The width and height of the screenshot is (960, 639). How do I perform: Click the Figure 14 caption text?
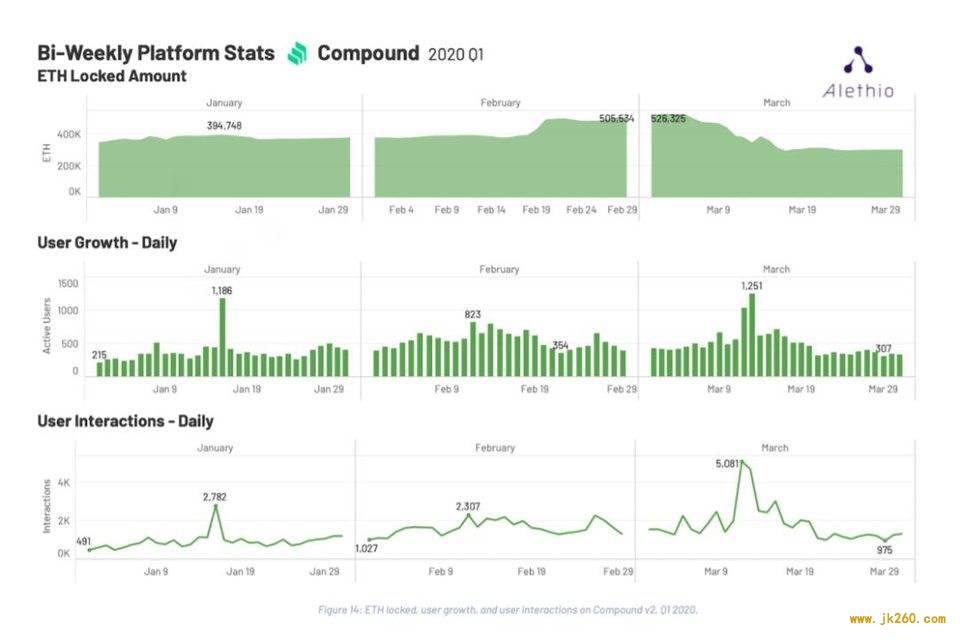[x=508, y=610]
